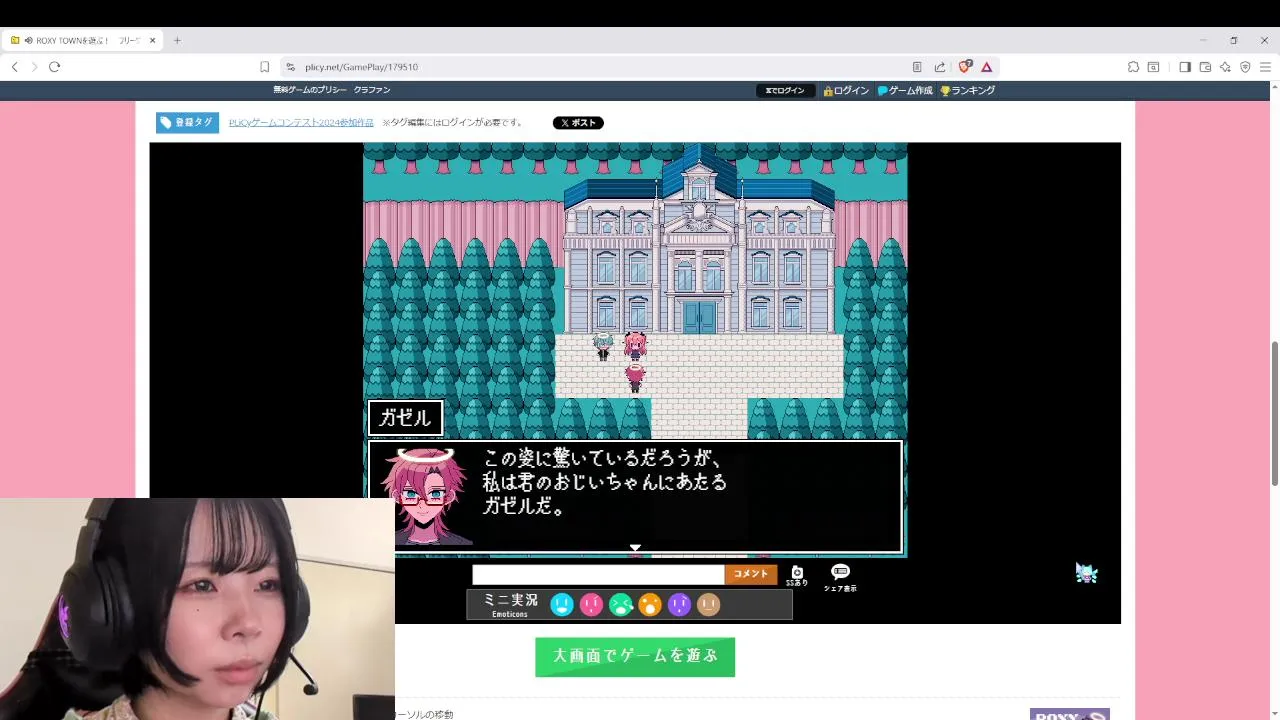
Task: Click the address bar URL field
Action: (600, 67)
